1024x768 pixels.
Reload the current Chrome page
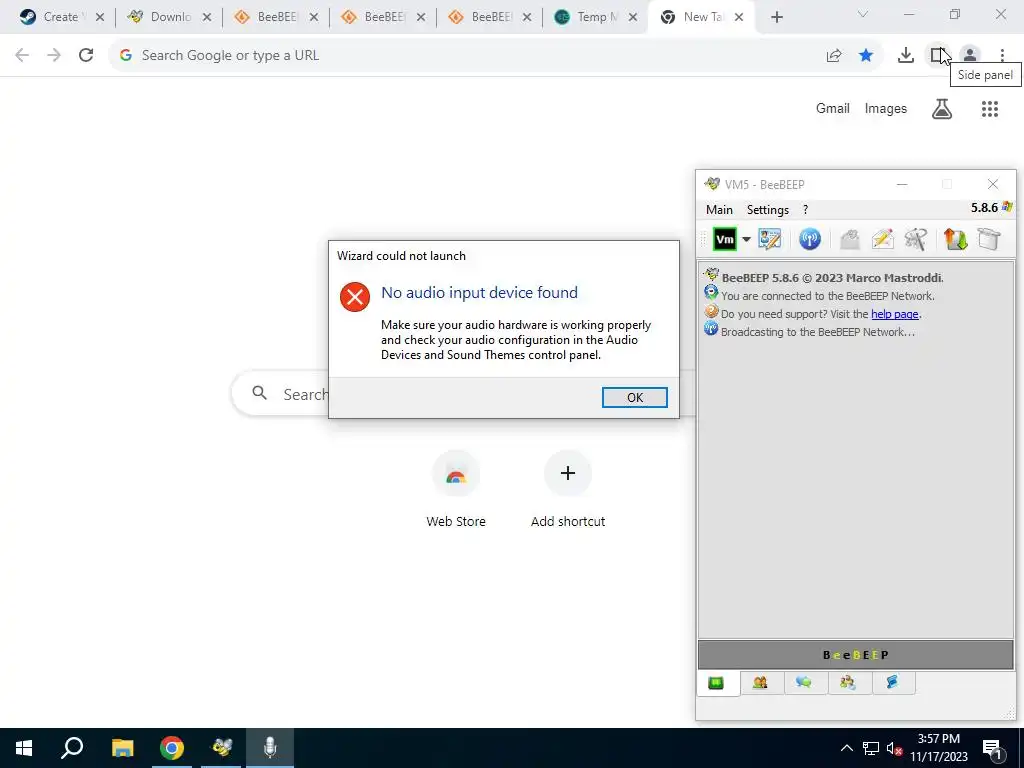tap(86, 56)
